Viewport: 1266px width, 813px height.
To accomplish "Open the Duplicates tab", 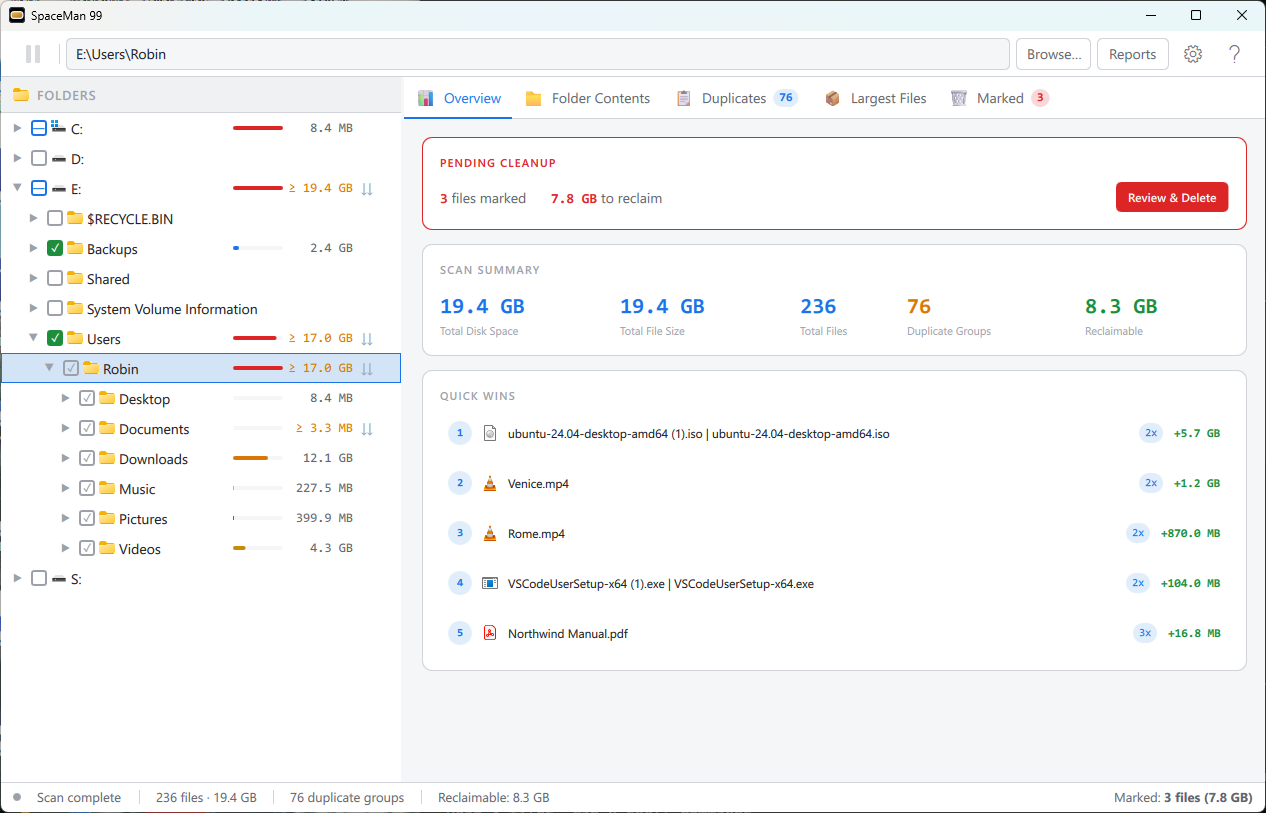I will 737,98.
